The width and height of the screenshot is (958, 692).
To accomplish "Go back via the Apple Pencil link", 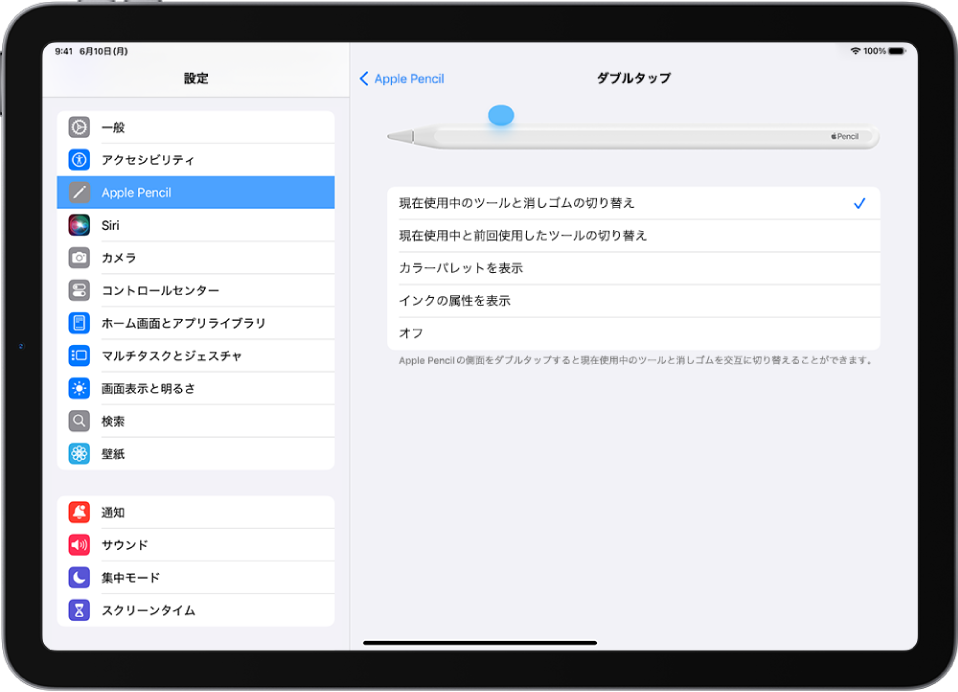I will 409,79.
